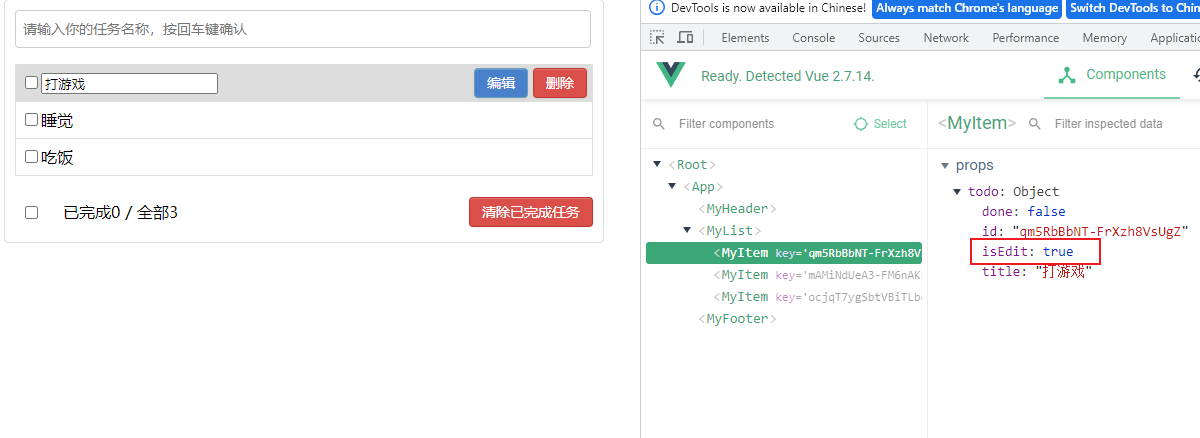Click the Components tree icon
1200x438 pixels.
[x=1067, y=75]
